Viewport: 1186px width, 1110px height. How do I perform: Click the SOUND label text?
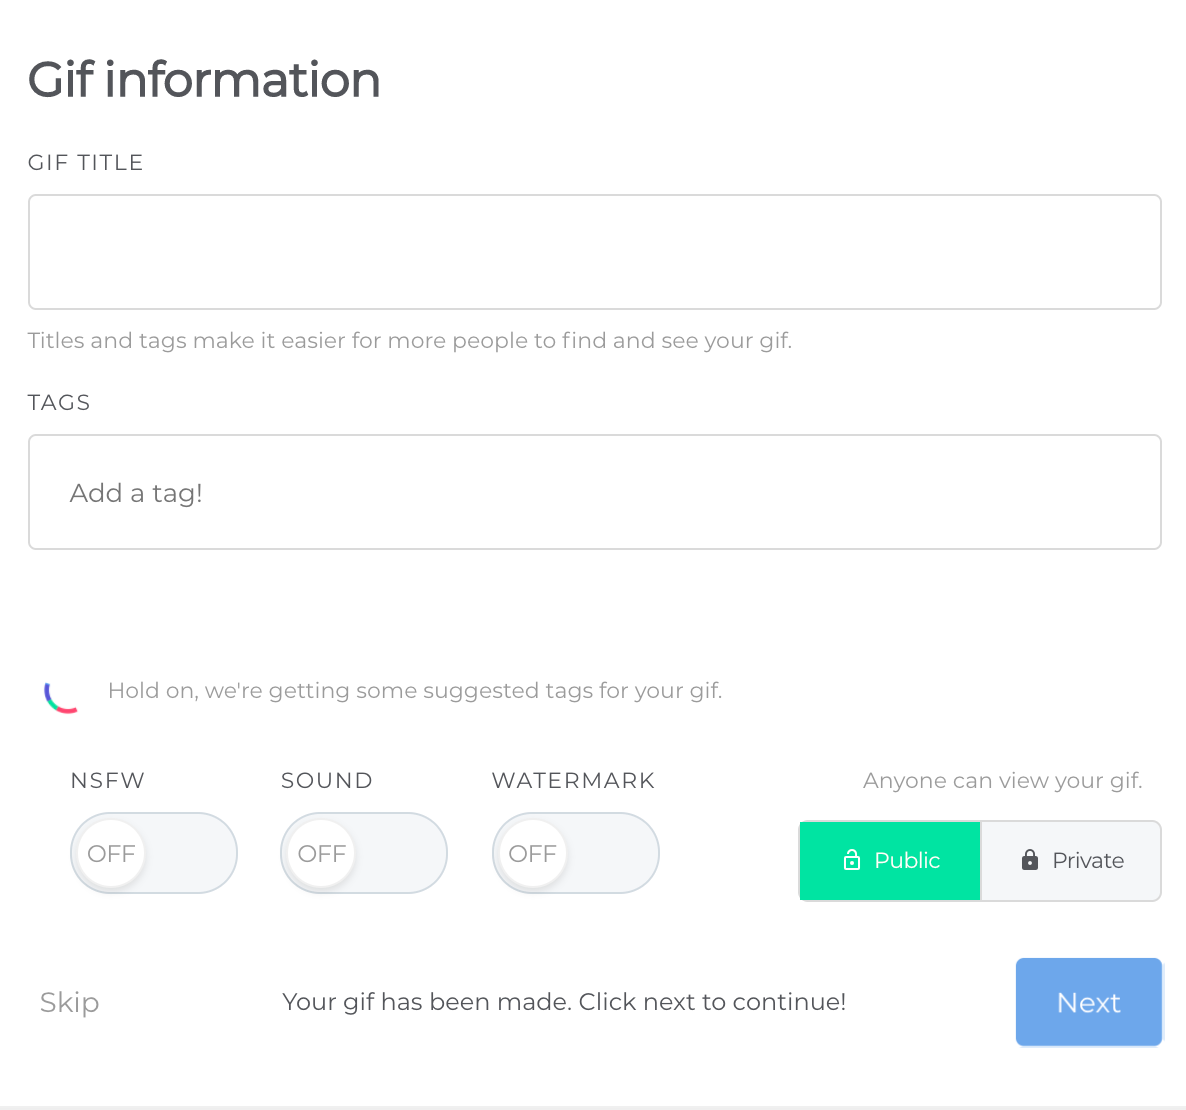pyautogui.click(x=326, y=781)
